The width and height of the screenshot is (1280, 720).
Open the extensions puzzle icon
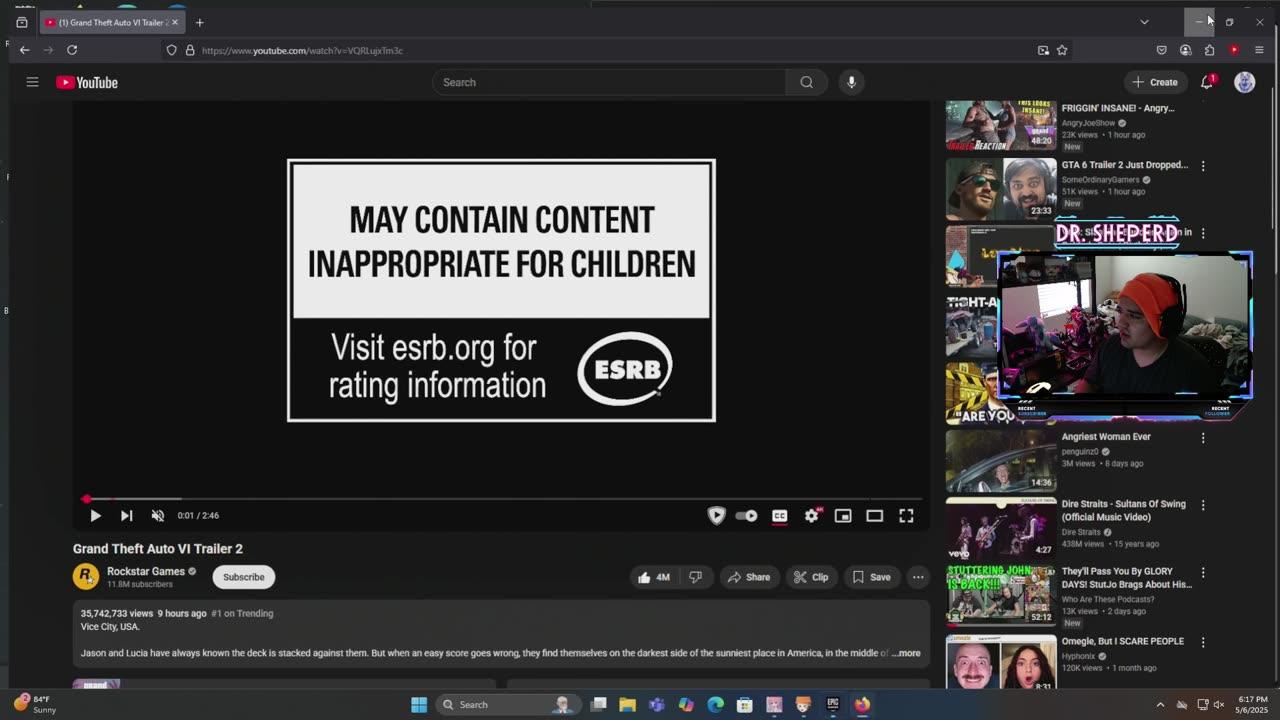[1209, 50]
